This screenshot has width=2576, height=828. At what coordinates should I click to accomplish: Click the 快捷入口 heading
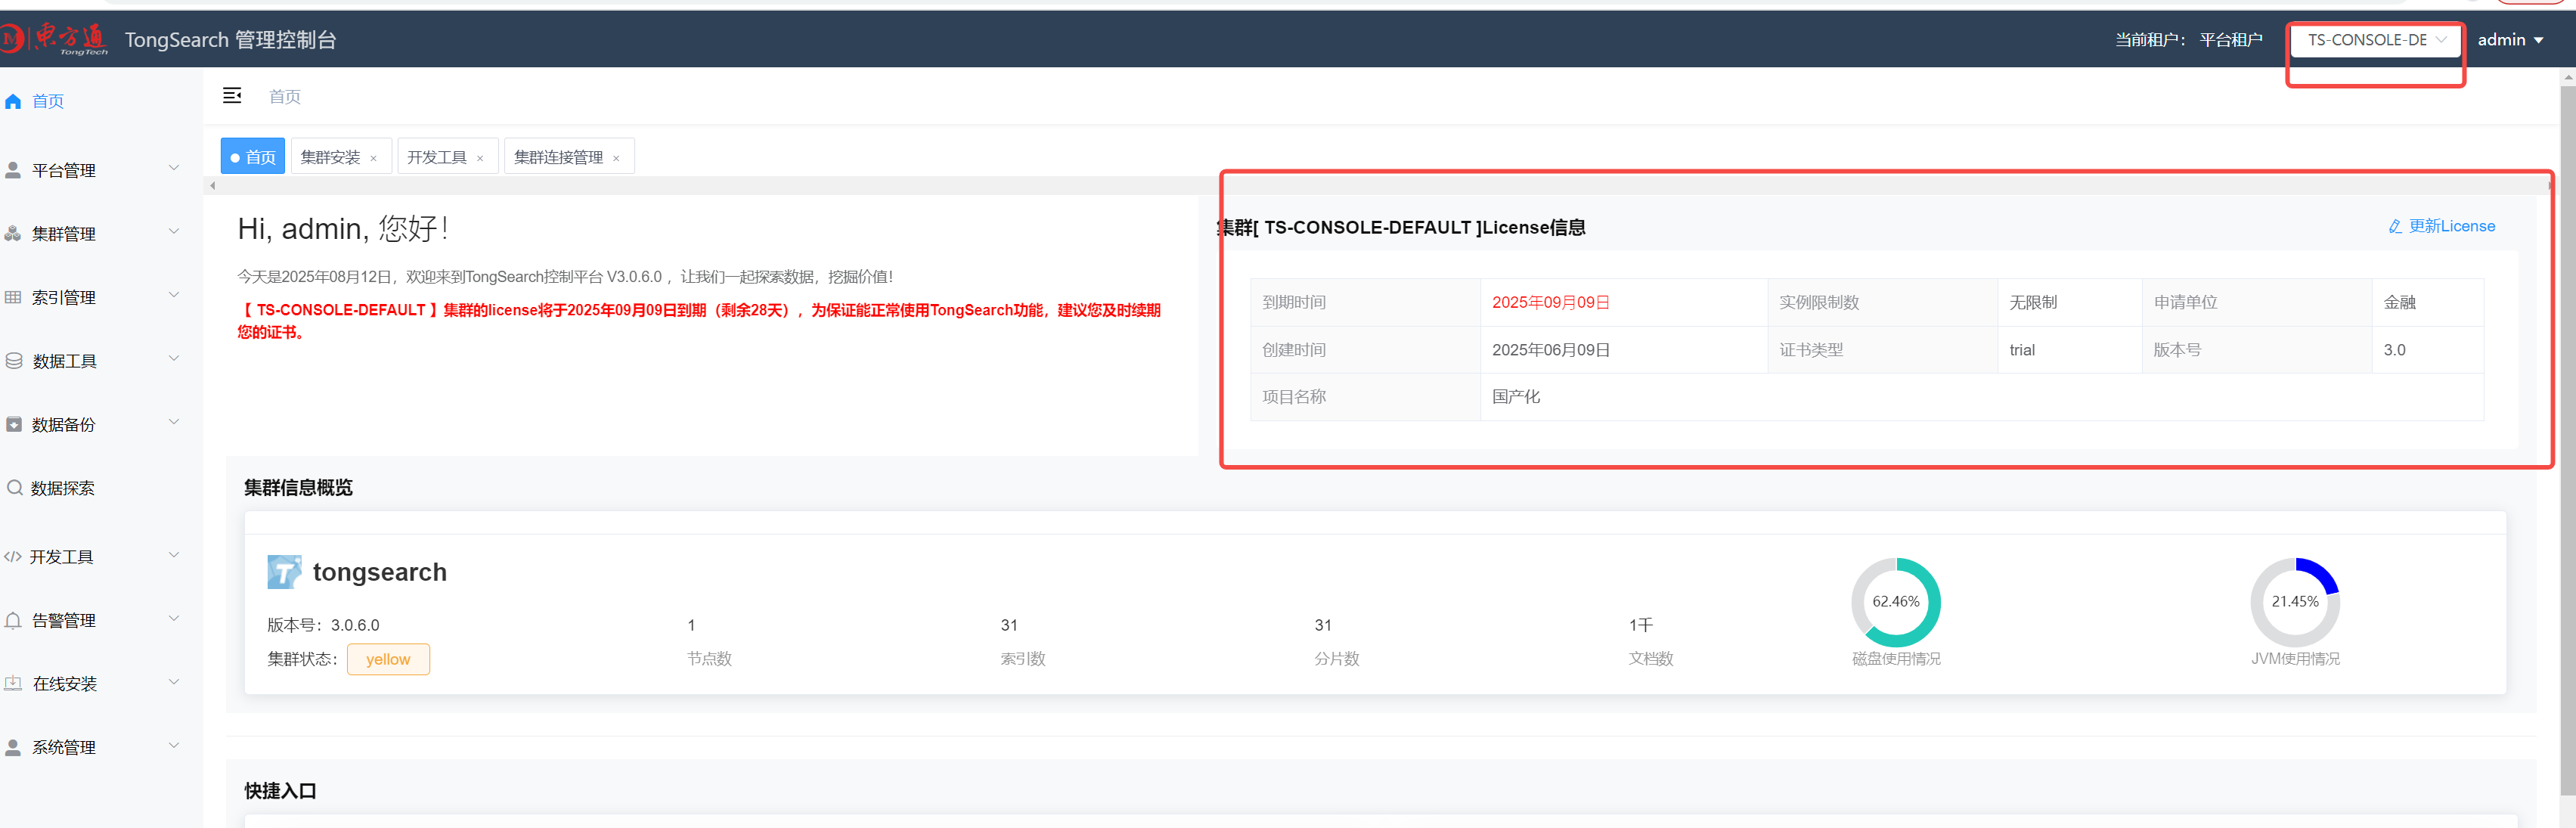tap(281, 791)
